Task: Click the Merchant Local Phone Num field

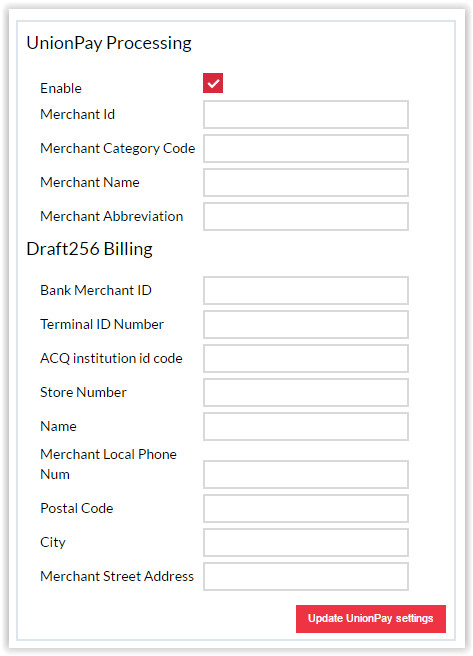Action: point(306,474)
